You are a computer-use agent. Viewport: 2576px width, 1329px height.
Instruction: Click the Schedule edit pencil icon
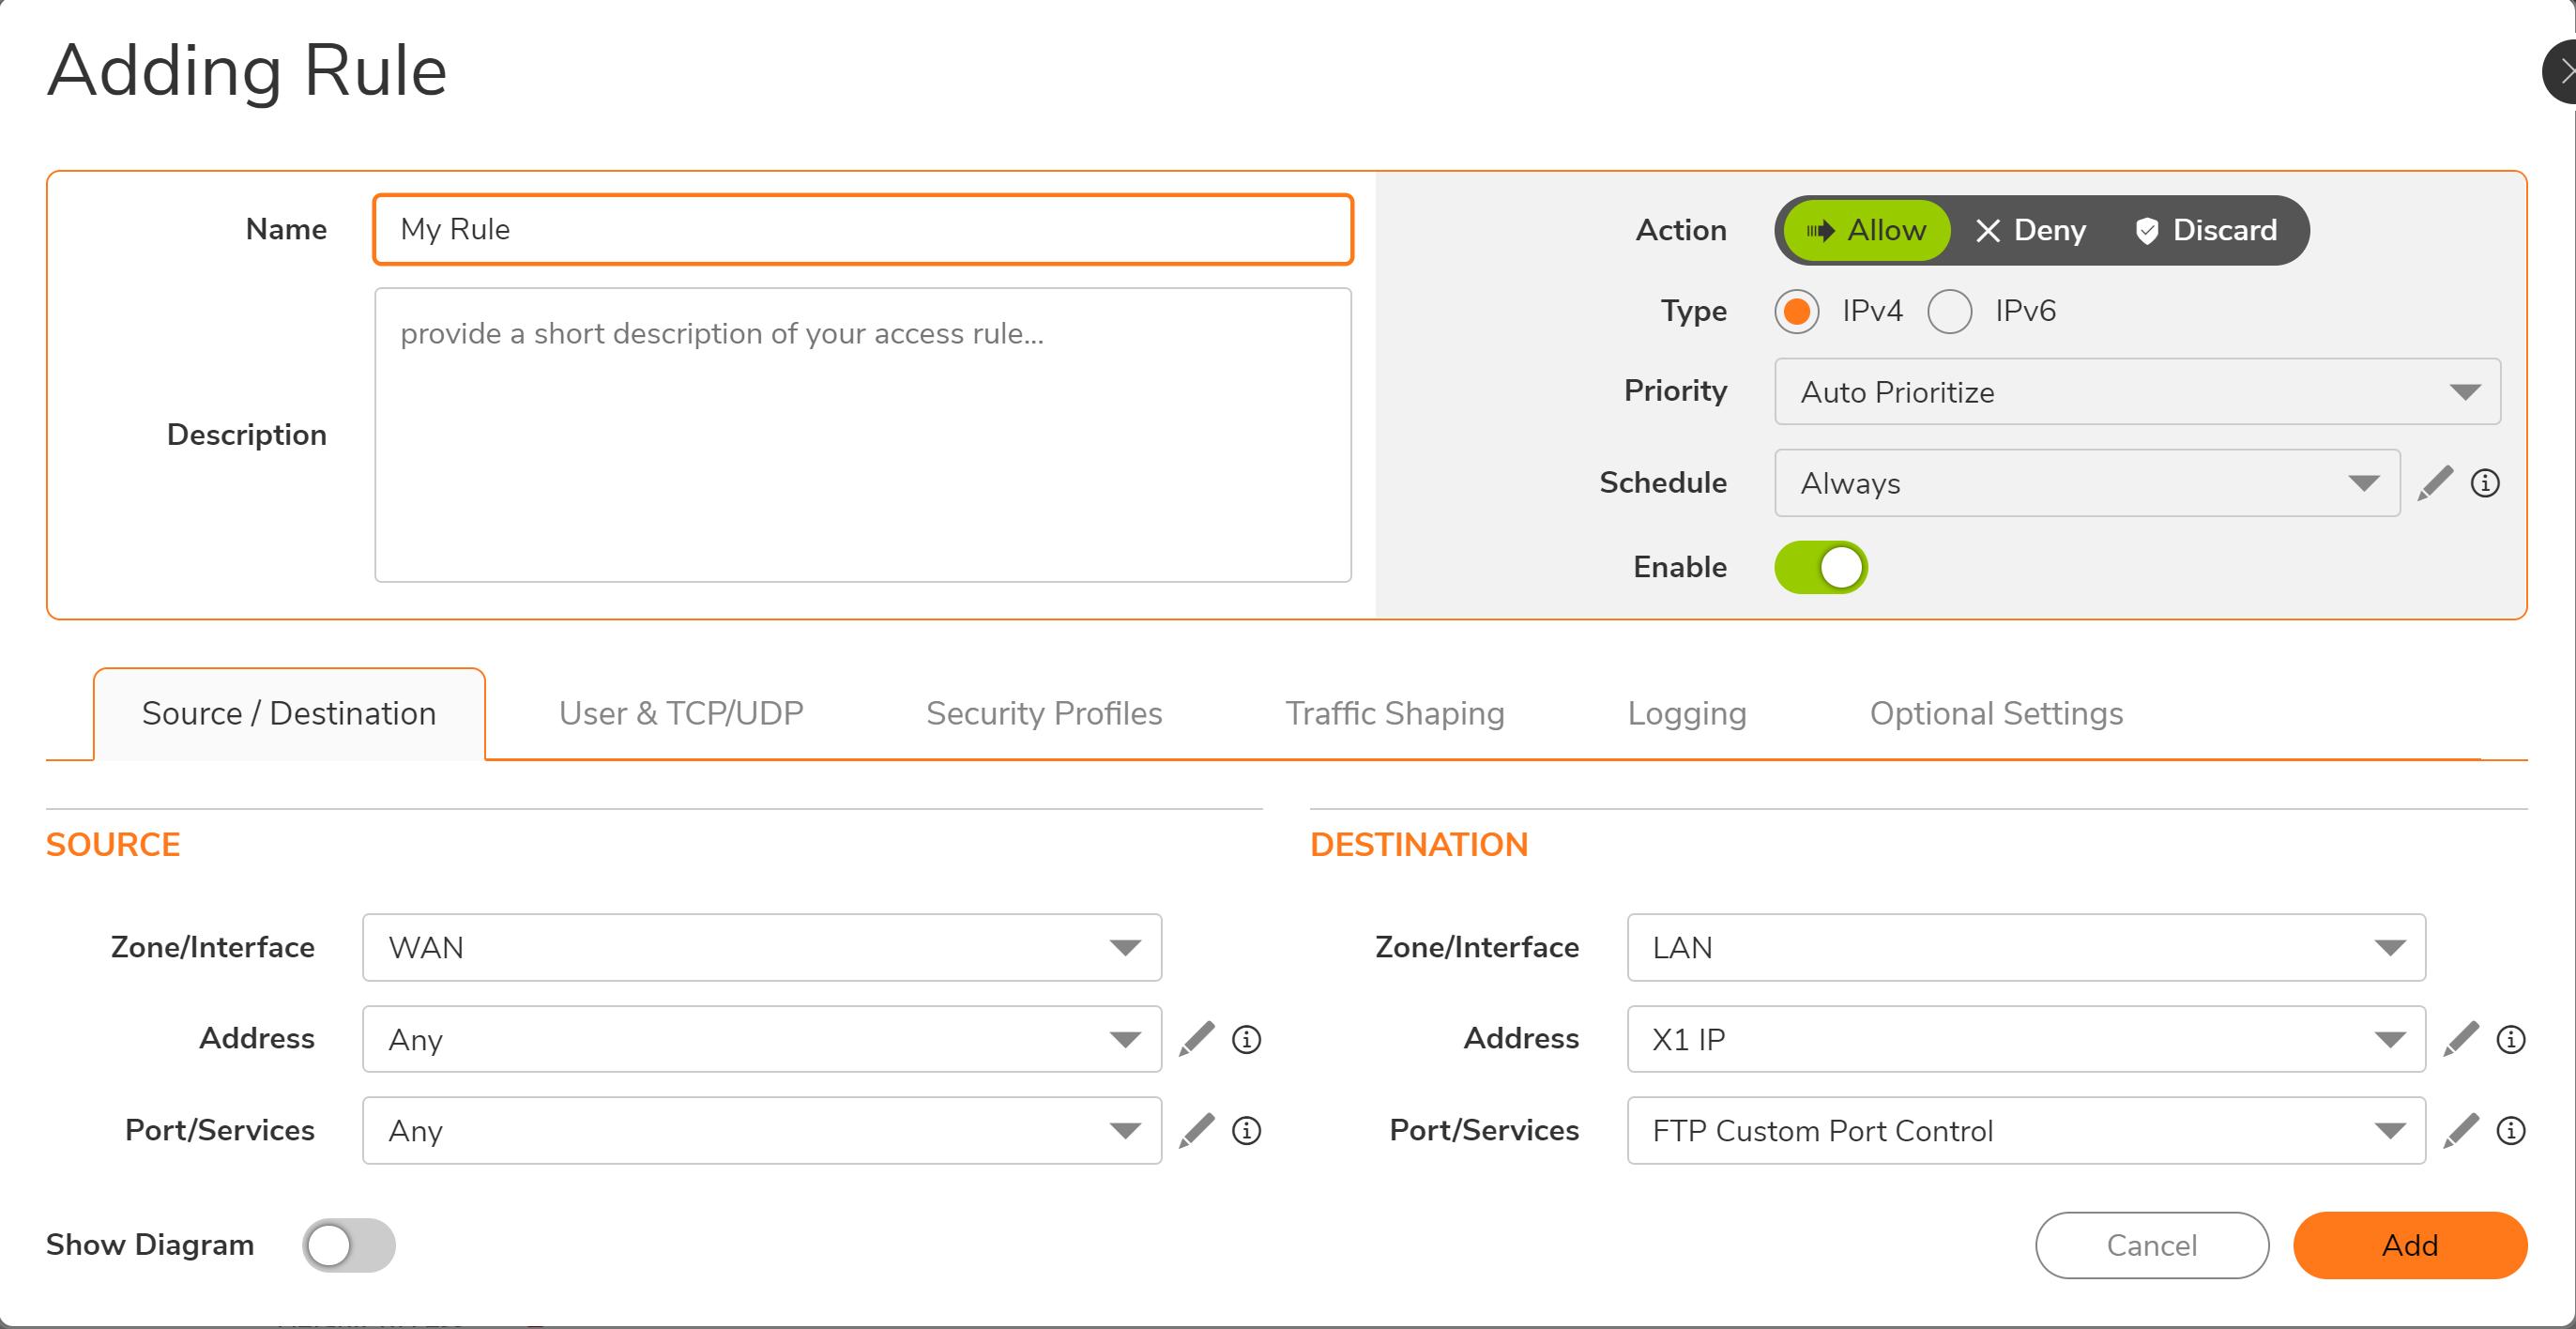tap(2435, 483)
